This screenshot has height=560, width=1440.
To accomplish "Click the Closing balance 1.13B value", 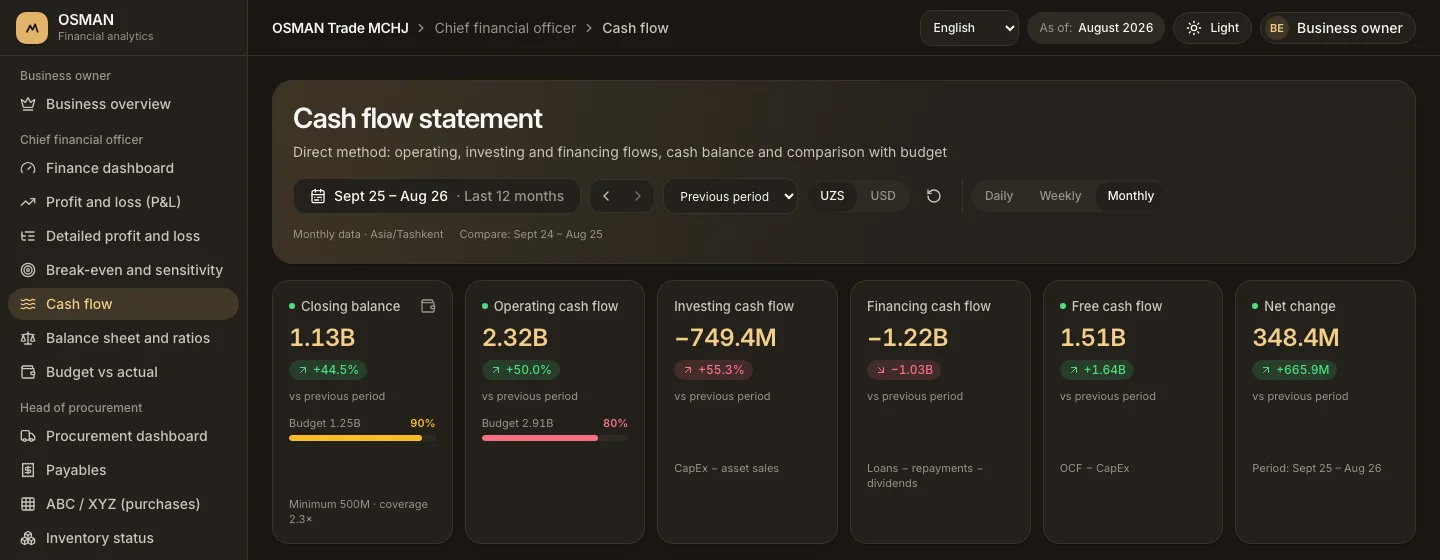I will tap(322, 338).
